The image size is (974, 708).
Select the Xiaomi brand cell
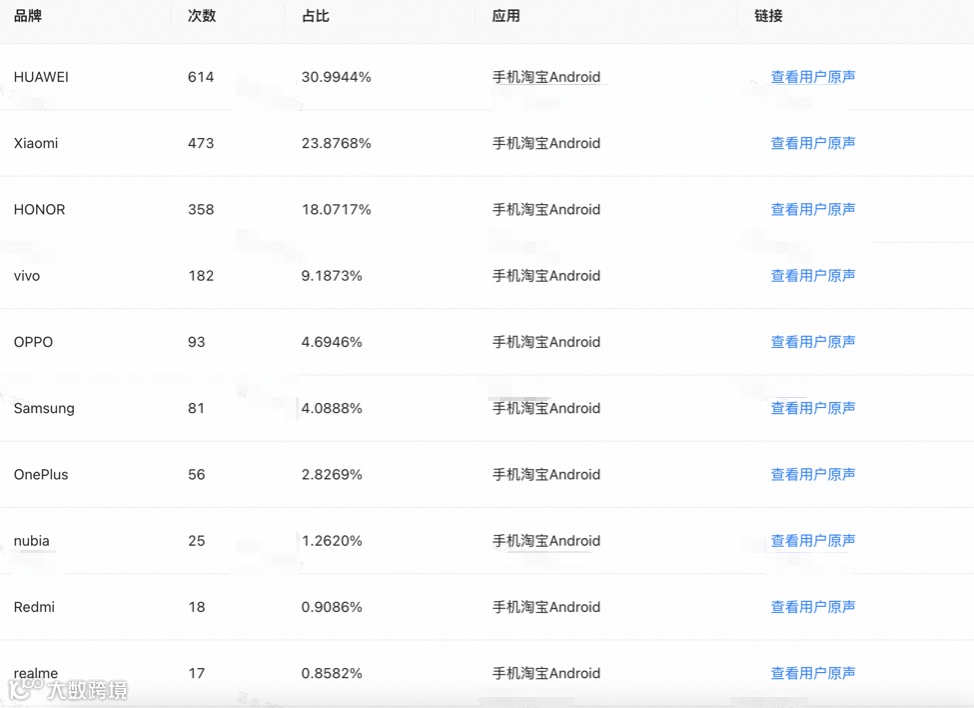[x=36, y=143]
